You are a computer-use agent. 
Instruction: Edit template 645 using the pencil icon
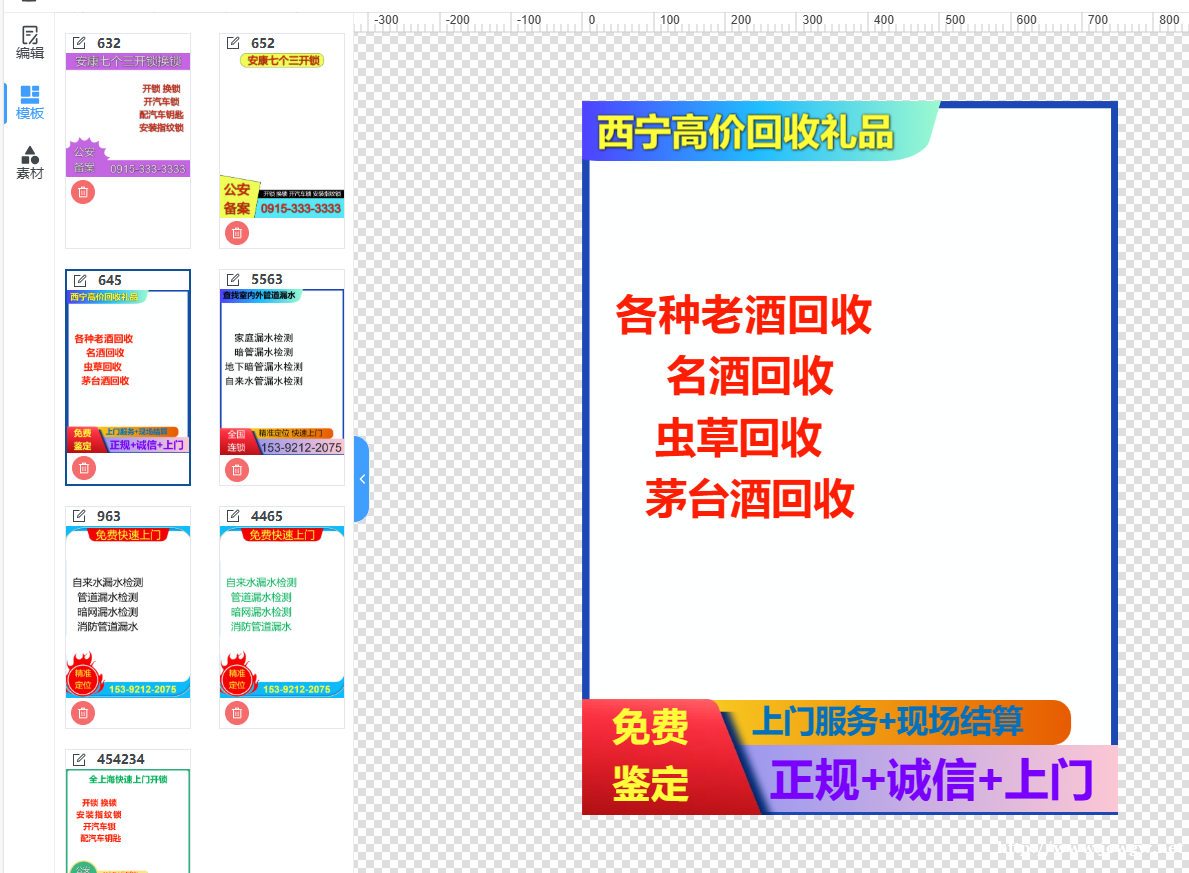point(80,279)
